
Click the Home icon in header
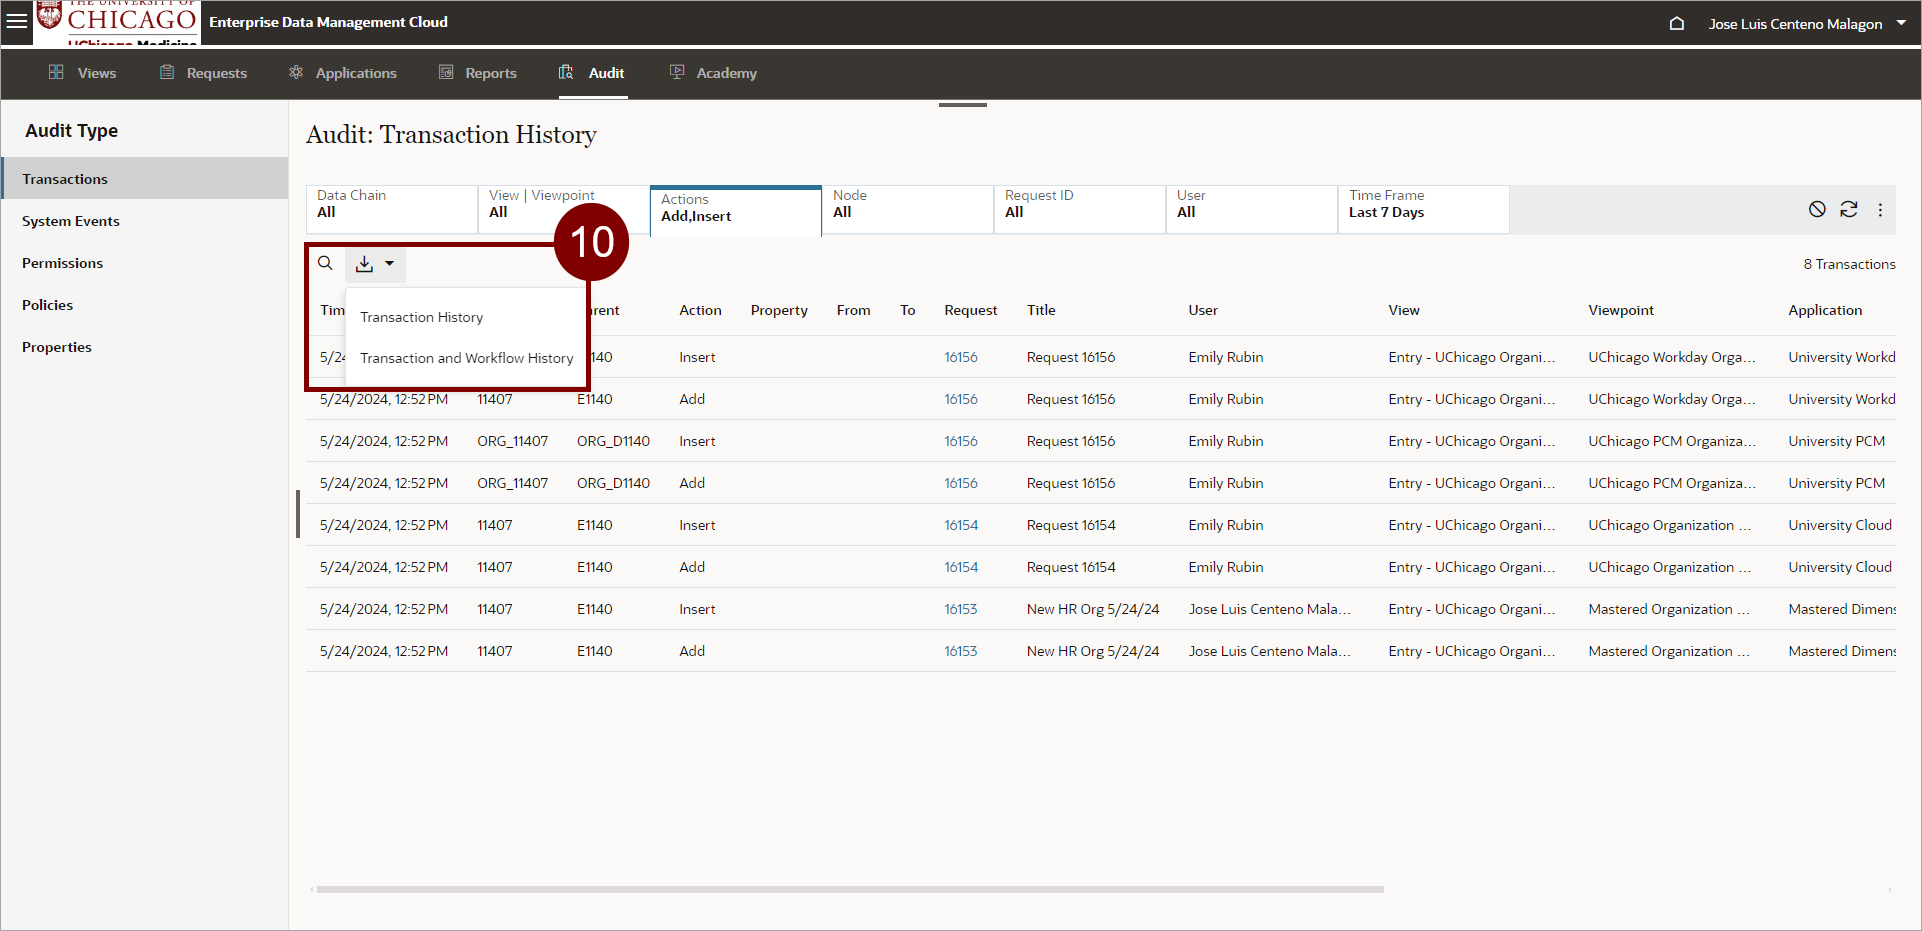tap(1677, 23)
